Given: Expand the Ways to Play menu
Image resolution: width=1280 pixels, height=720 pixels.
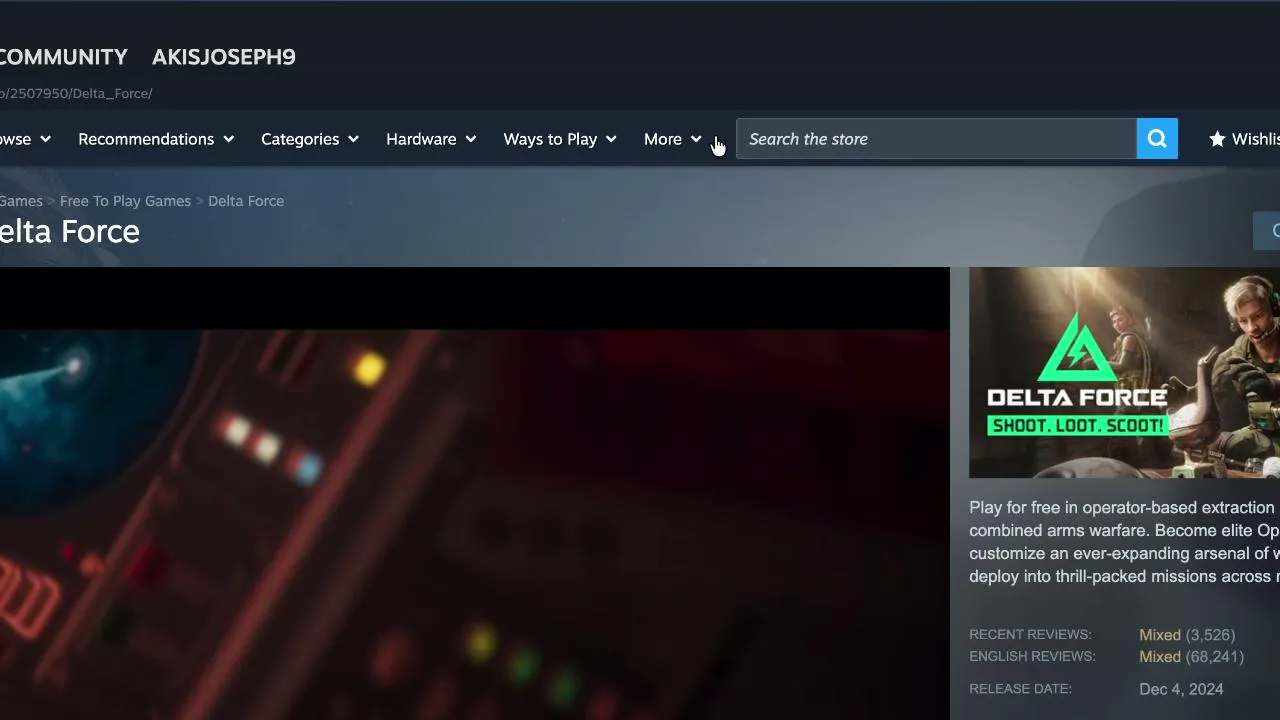Looking at the screenshot, I should tap(560, 139).
